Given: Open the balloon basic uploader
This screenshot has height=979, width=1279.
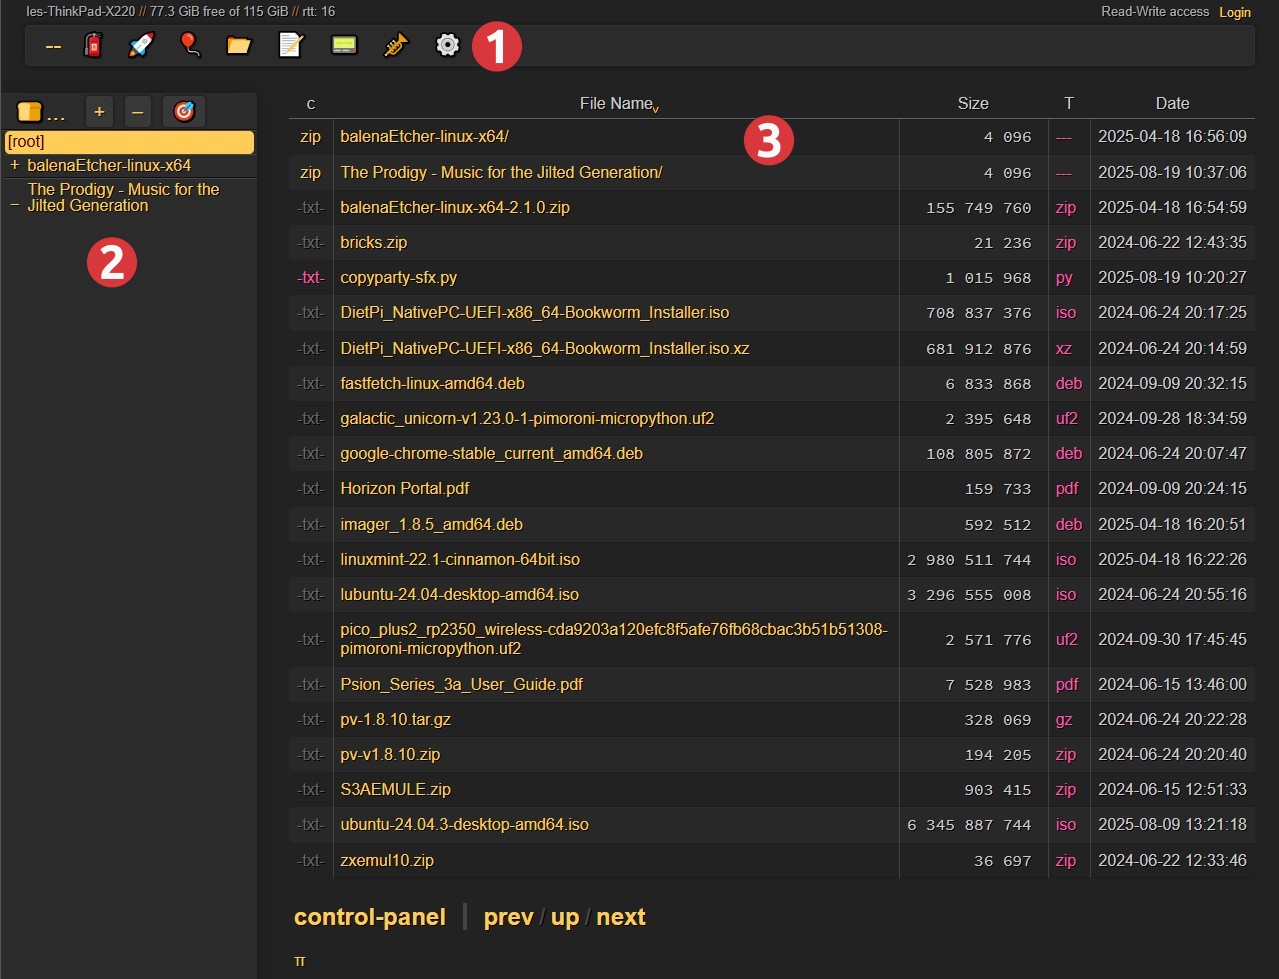Looking at the screenshot, I should pos(189,45).
